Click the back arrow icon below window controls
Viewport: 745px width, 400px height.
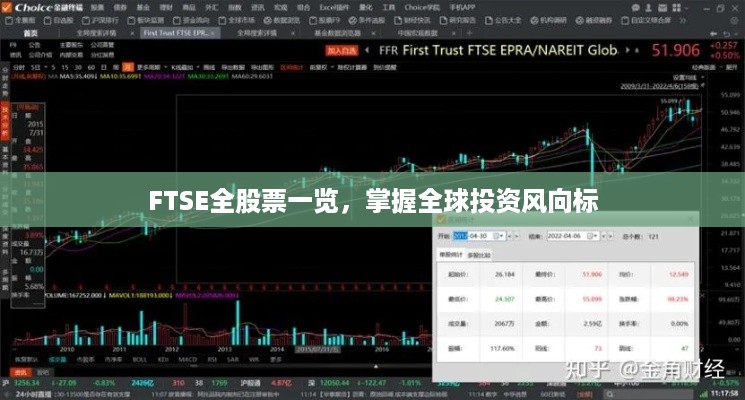(714, 34)
